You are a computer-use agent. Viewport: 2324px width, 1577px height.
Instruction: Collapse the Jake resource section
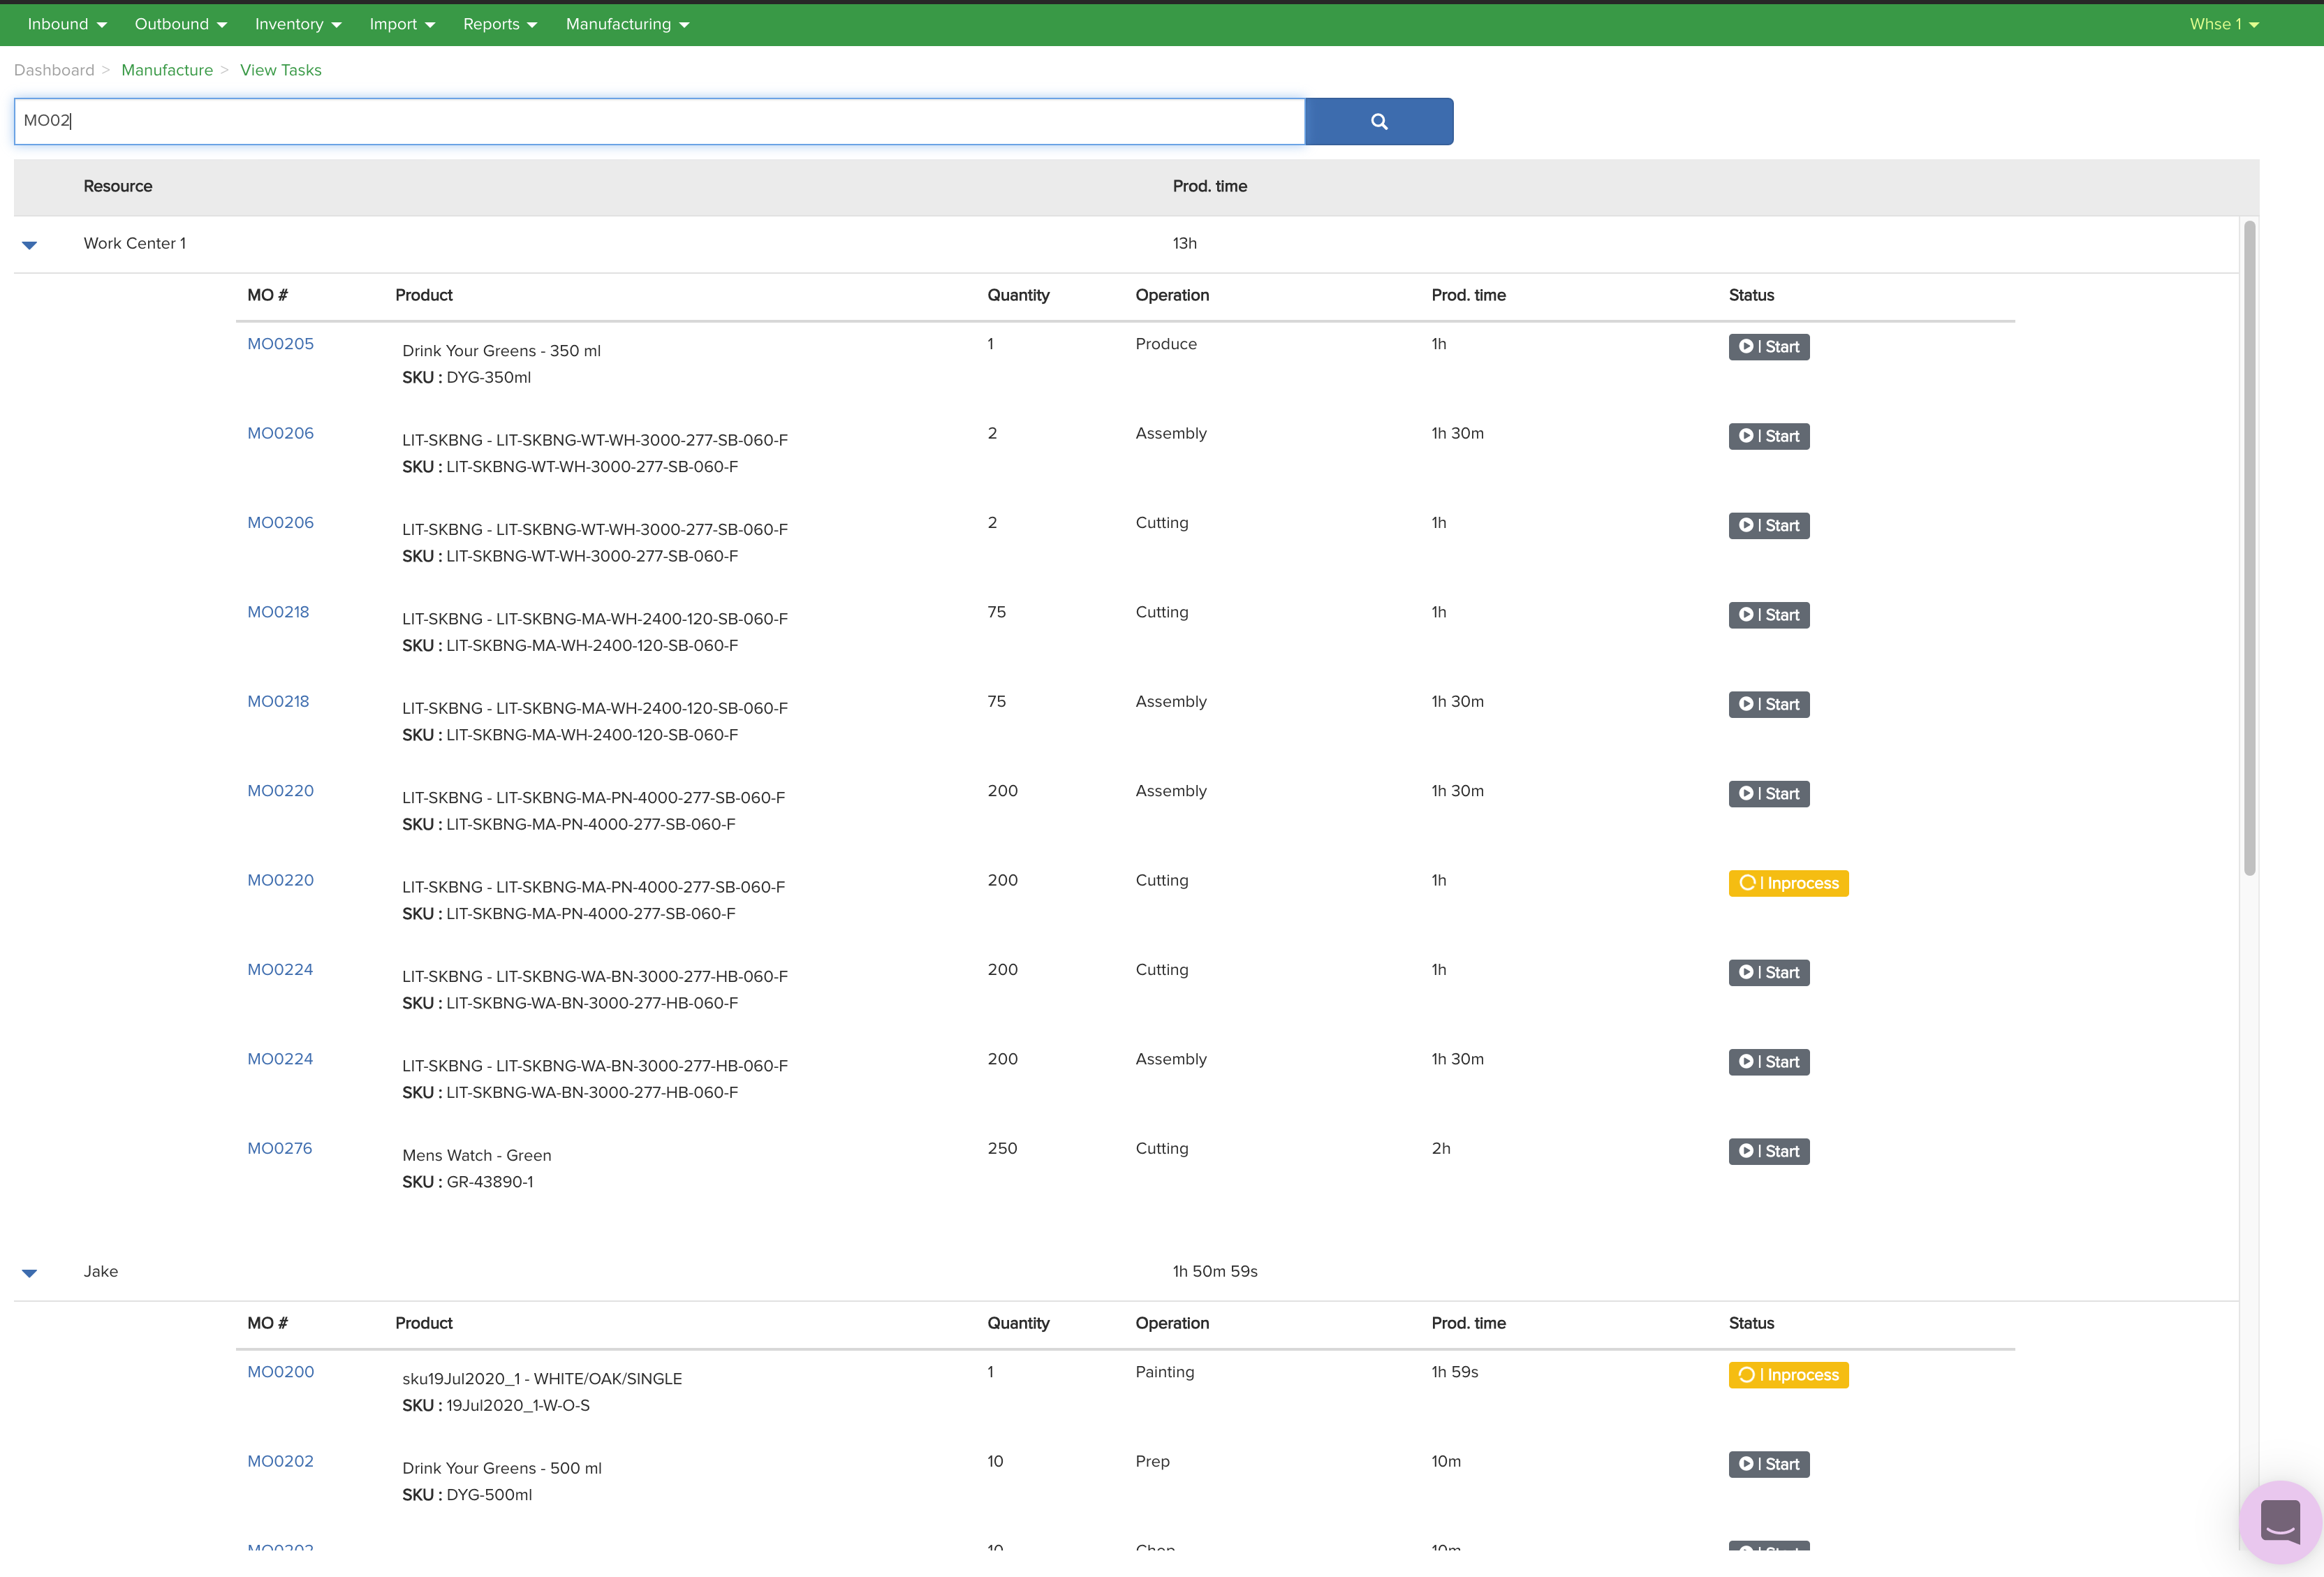click(30, 1273)
